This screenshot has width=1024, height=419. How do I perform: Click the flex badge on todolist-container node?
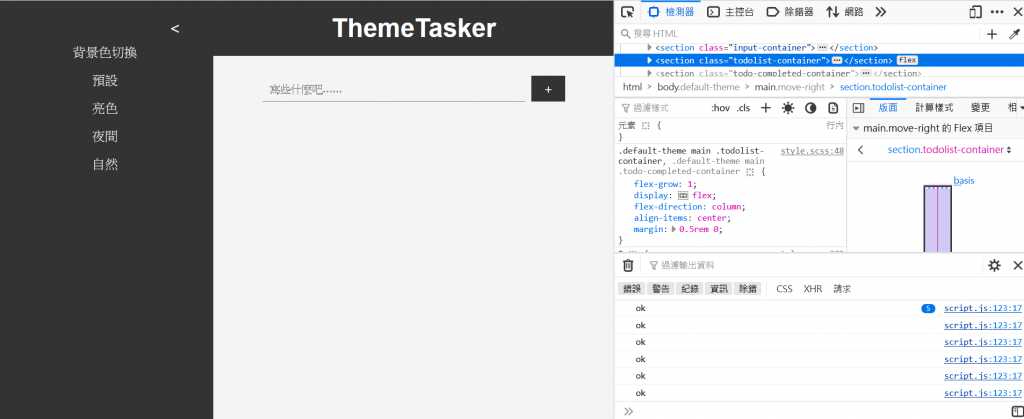click(907, 60)
